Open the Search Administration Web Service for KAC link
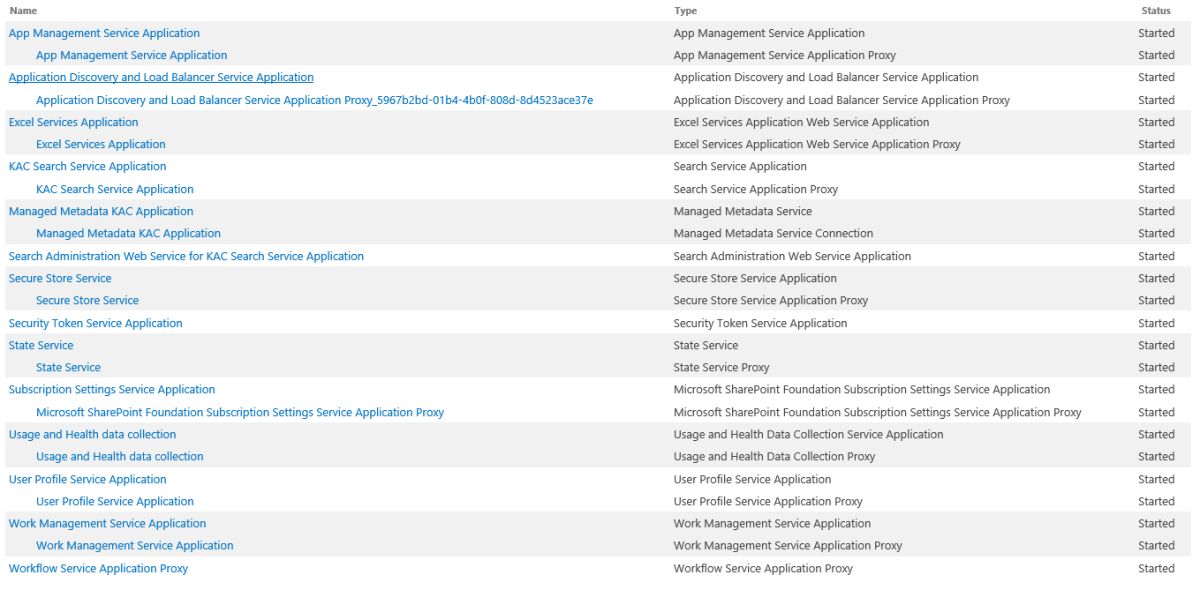1200x590 pixels. tap(186, 256)
